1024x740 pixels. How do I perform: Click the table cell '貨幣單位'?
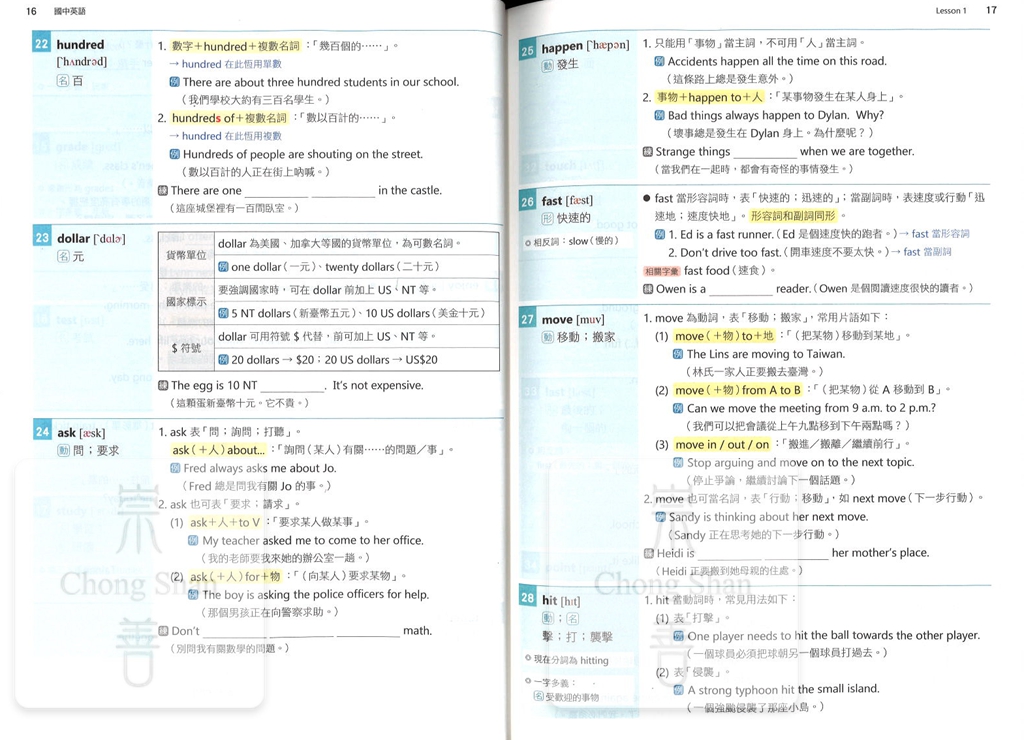pyautogui.click(x=186, y=255)
